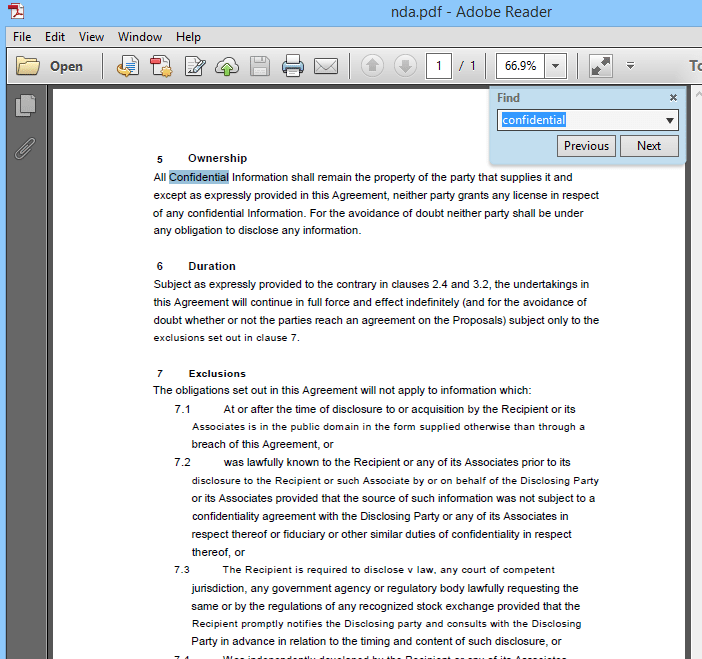Click the Save floppy disk icon
The height and width of the screenshot is (659, 702).
[x=260, y=66]
